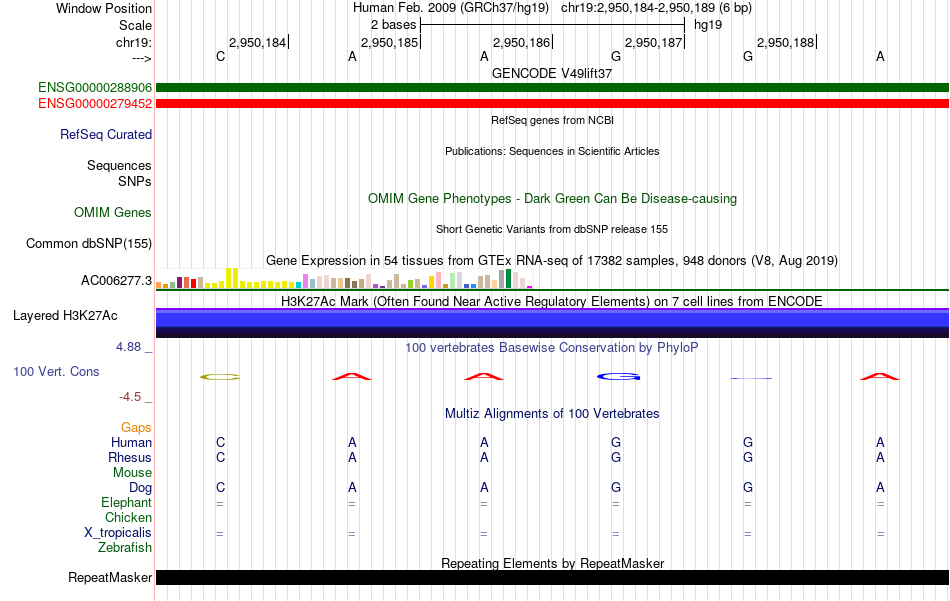Select the Elephant species row label

pyautogui.click(x=127, y=502)
